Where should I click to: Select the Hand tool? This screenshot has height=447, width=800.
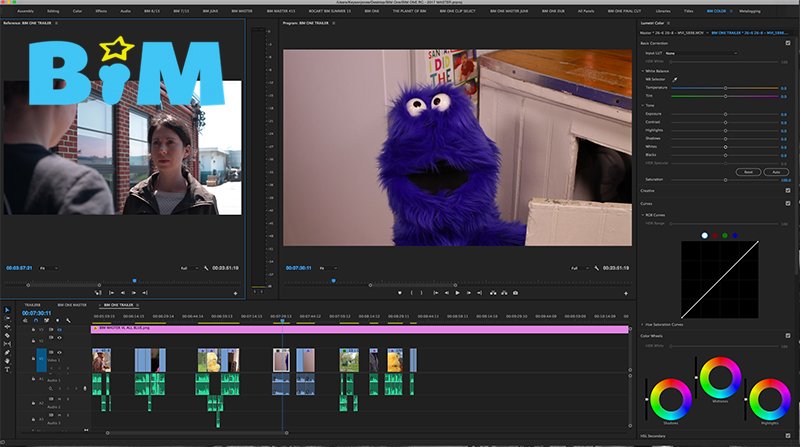(x=7, y=361)
